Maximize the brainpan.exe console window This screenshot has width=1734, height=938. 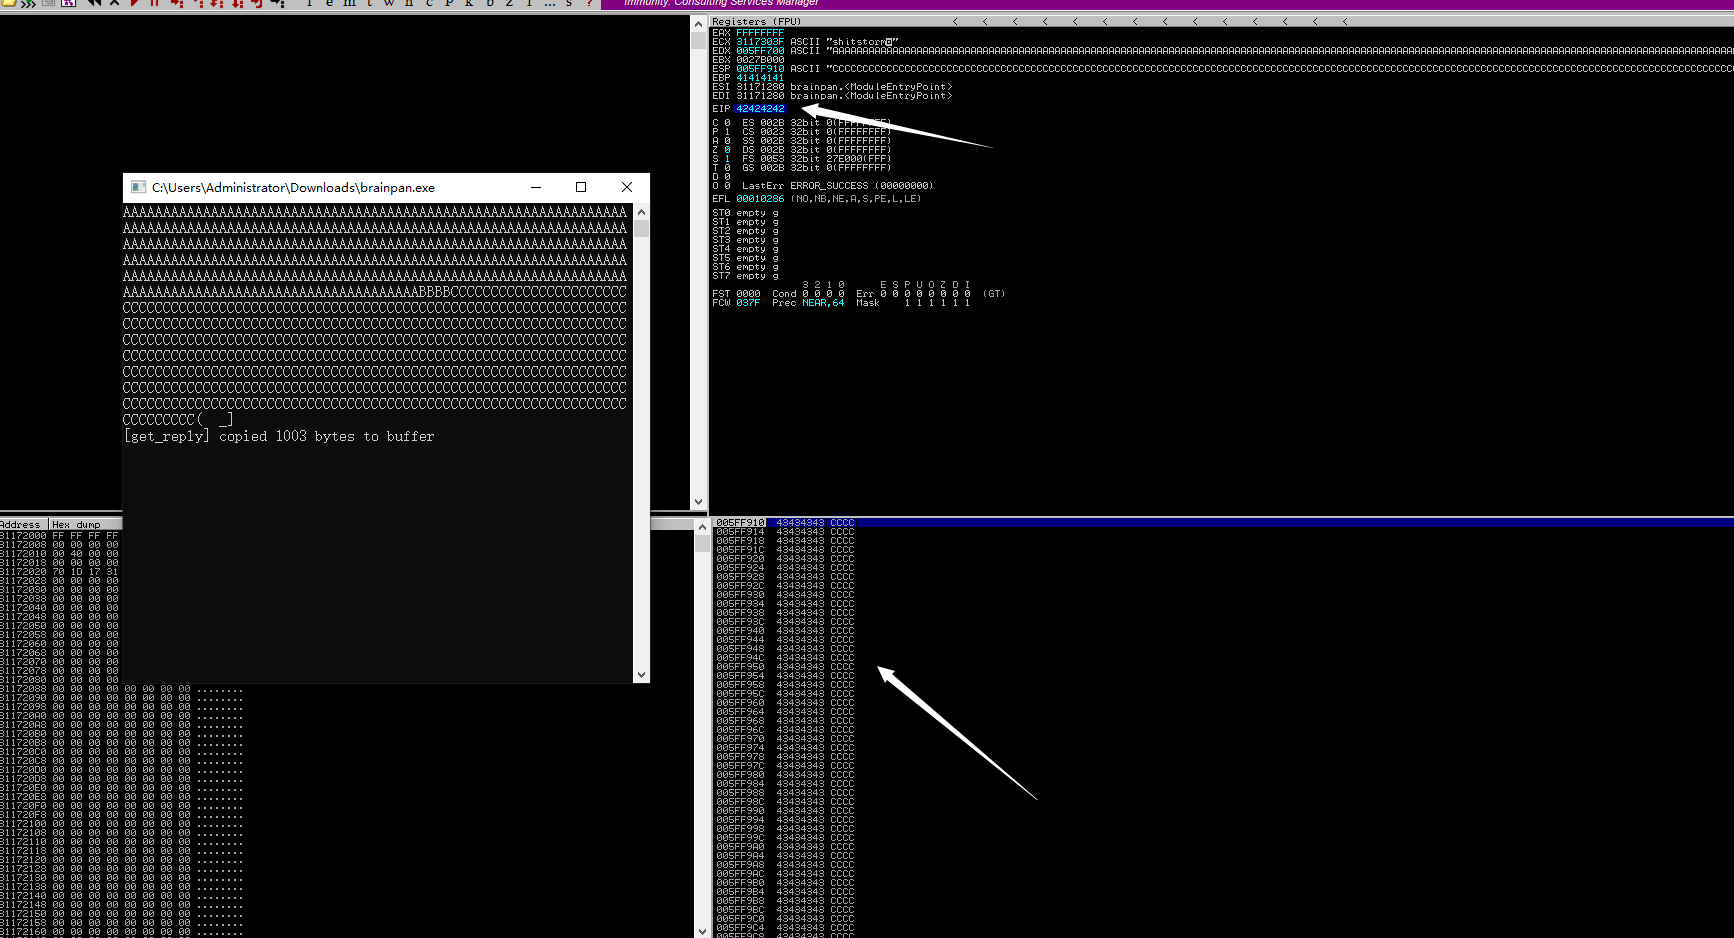click(x=581, y=187)
